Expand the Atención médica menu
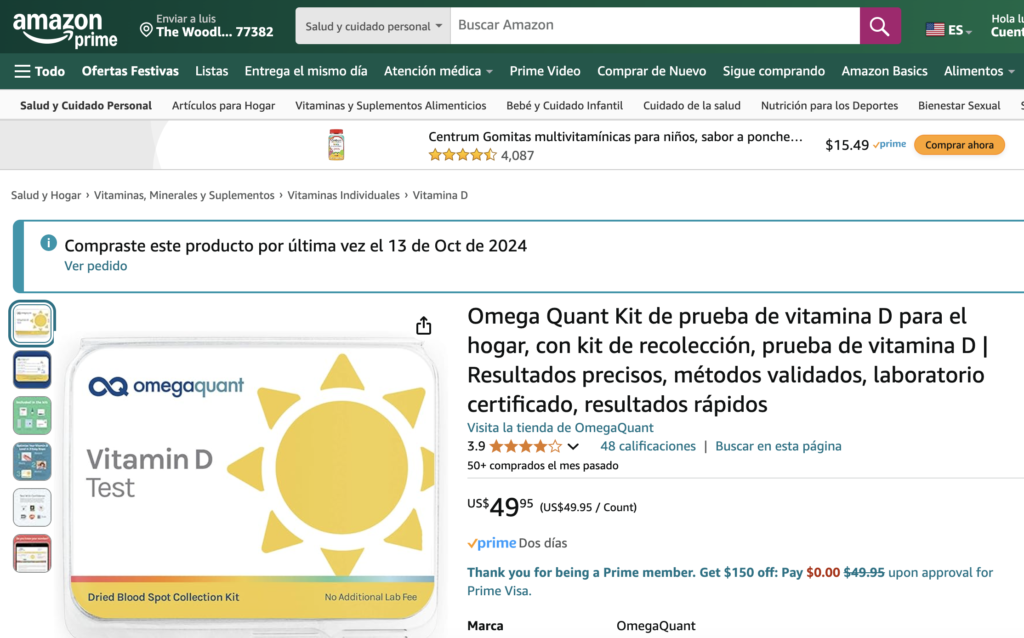The image size is (1024, 638). pyautogui.click(x=438, y=71)
